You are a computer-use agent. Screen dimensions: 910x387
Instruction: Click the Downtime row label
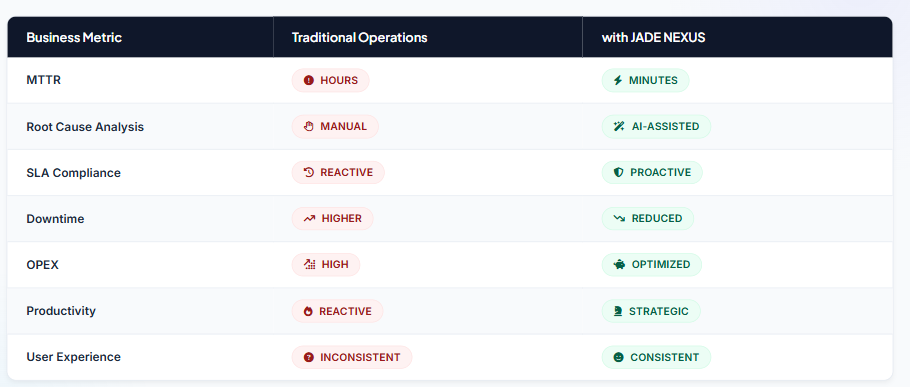[55, 219]
